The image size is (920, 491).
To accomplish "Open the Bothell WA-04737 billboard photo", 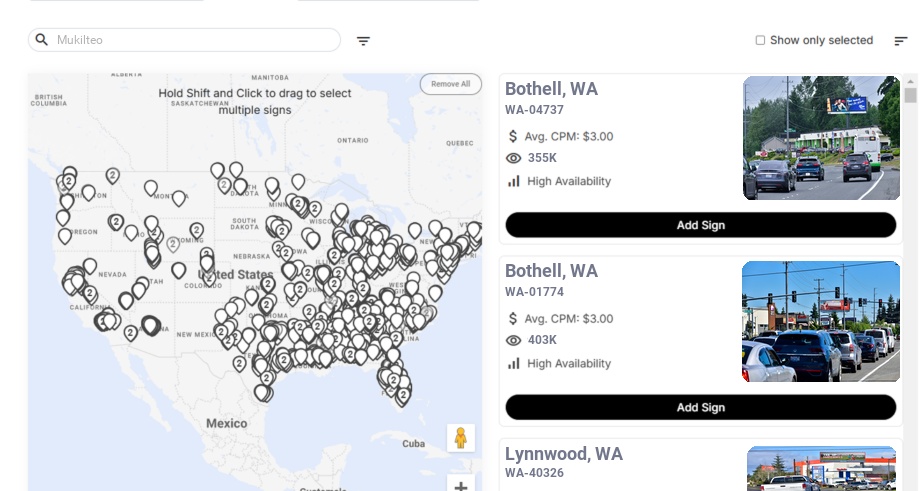I will click(821, 138).
